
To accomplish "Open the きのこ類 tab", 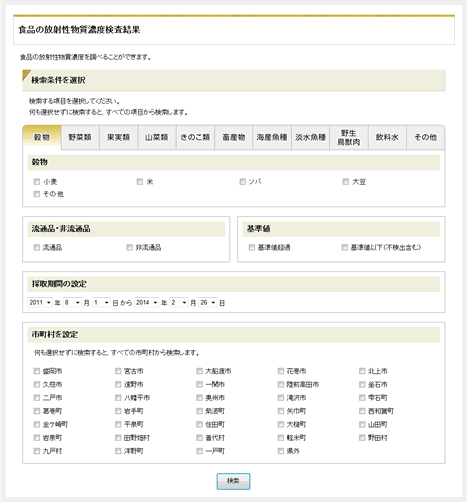I will 195,137.
